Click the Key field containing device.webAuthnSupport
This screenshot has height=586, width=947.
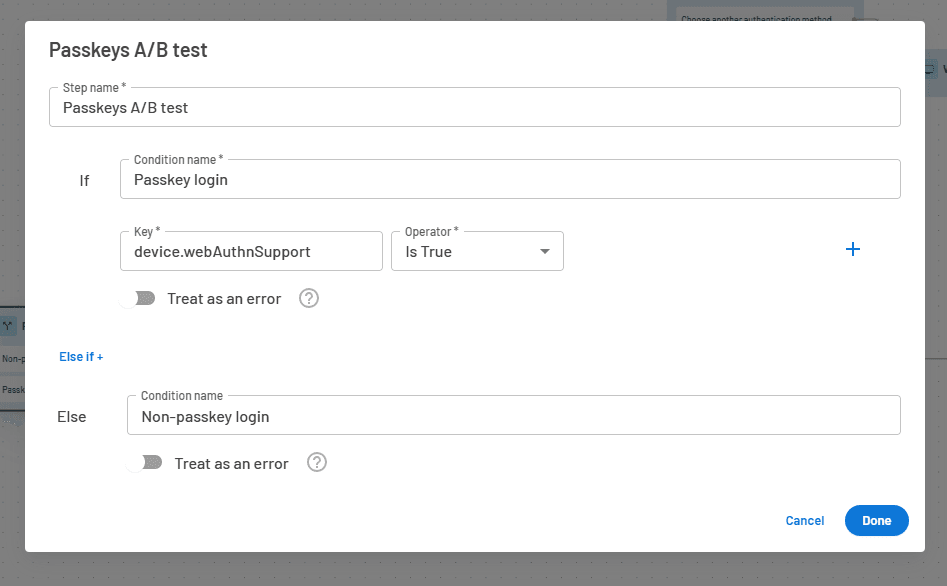coord(251,250)
